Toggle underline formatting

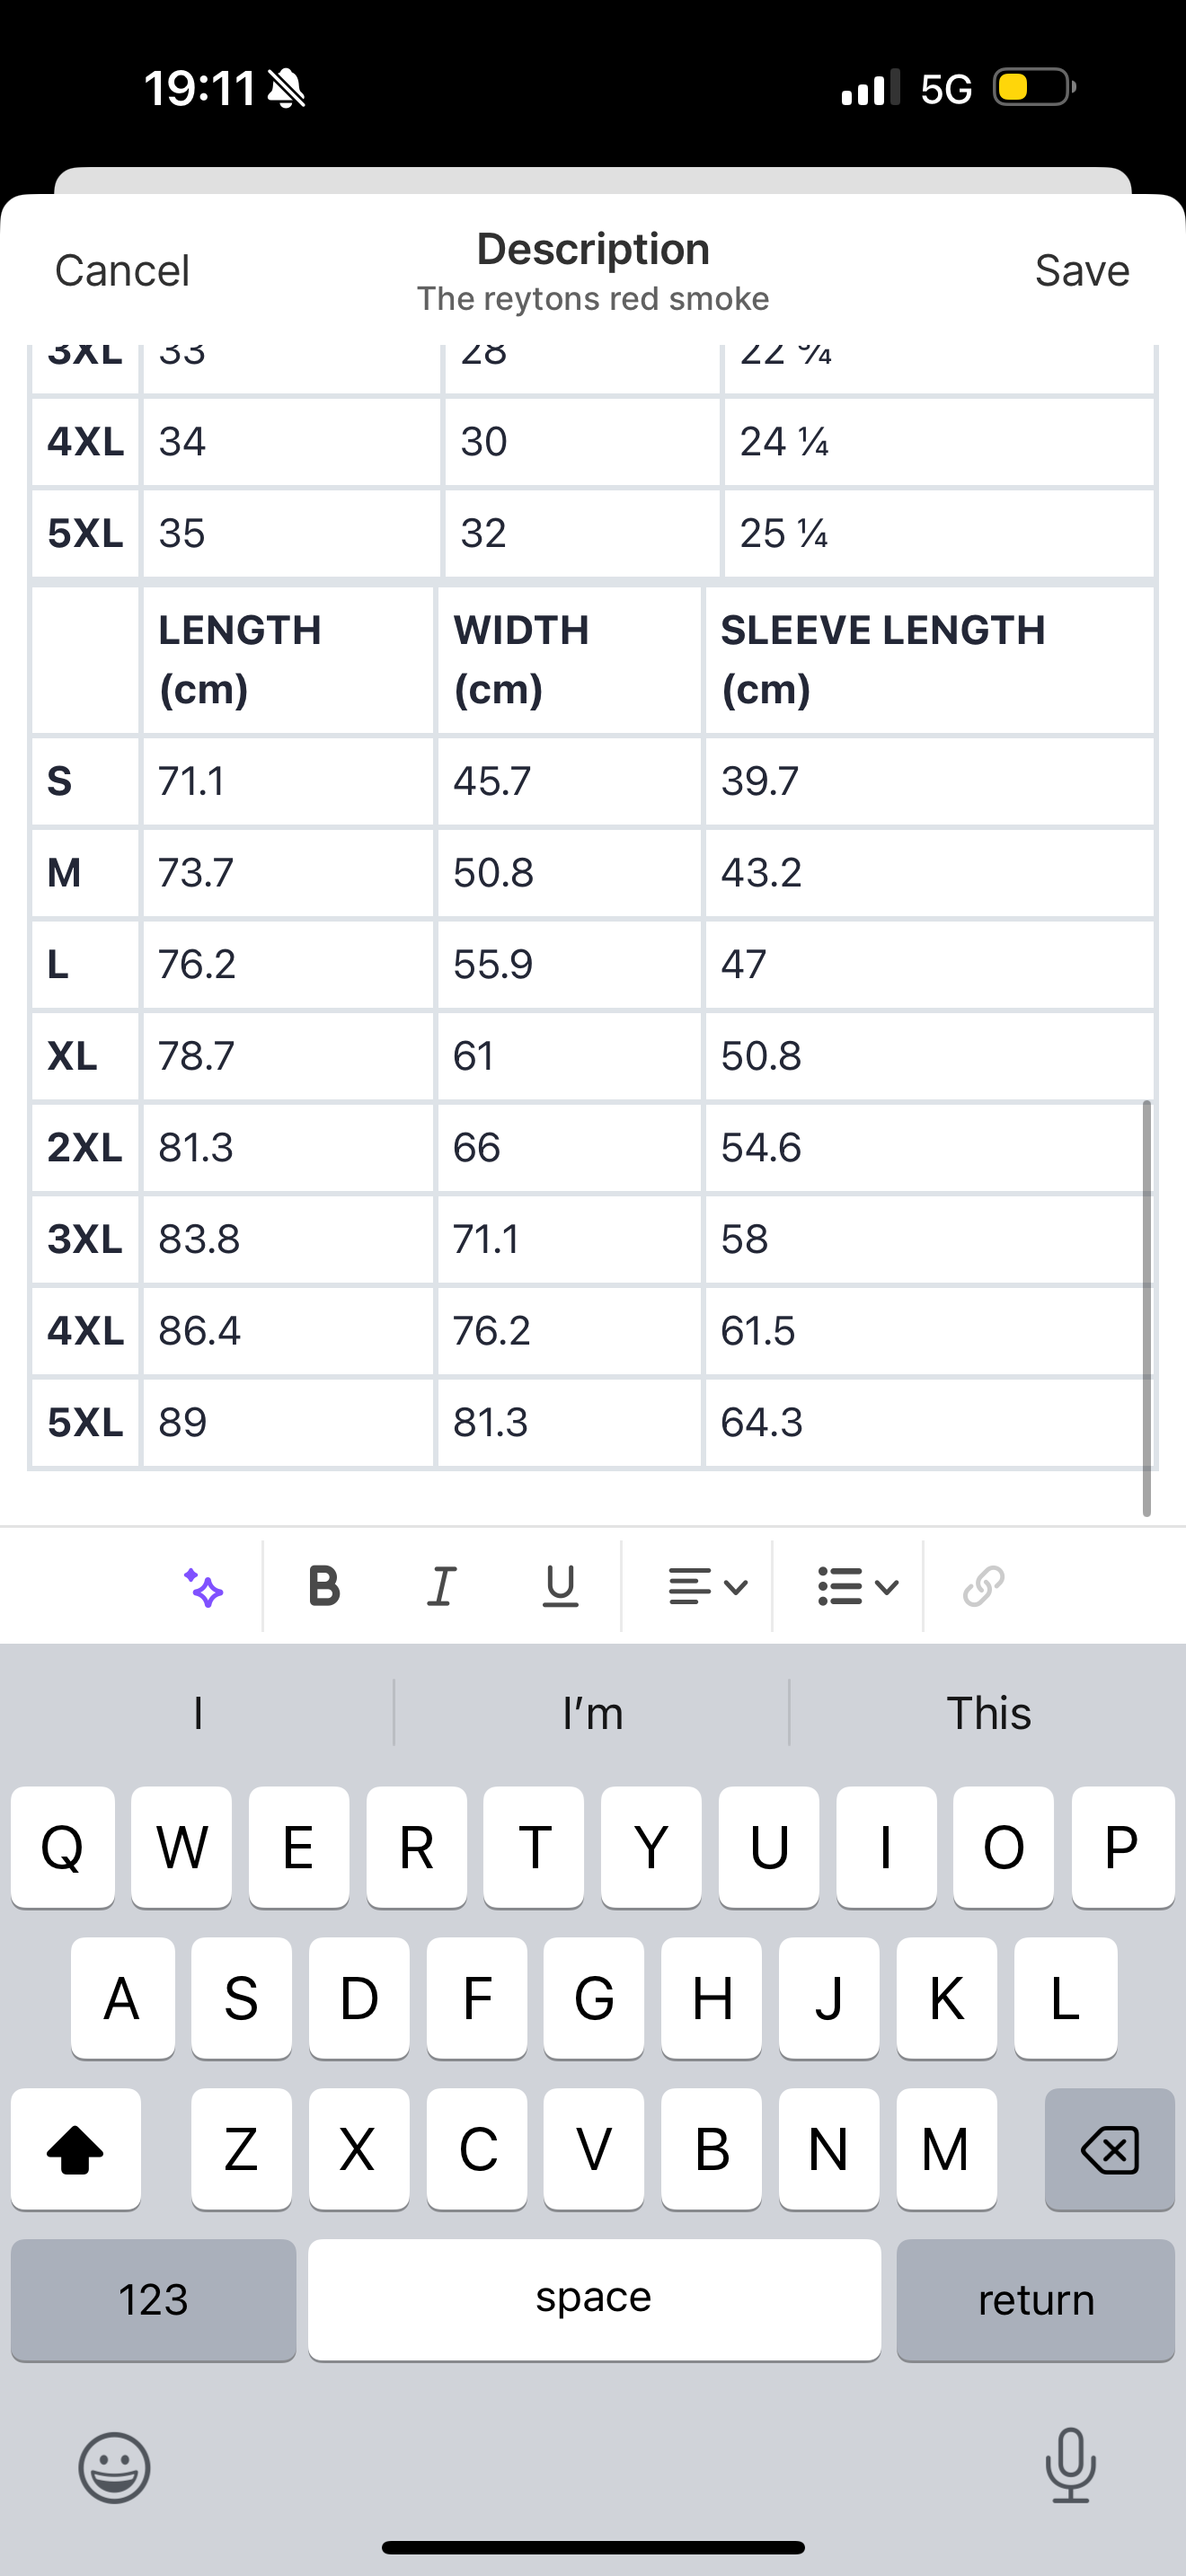click(560, 1586)
